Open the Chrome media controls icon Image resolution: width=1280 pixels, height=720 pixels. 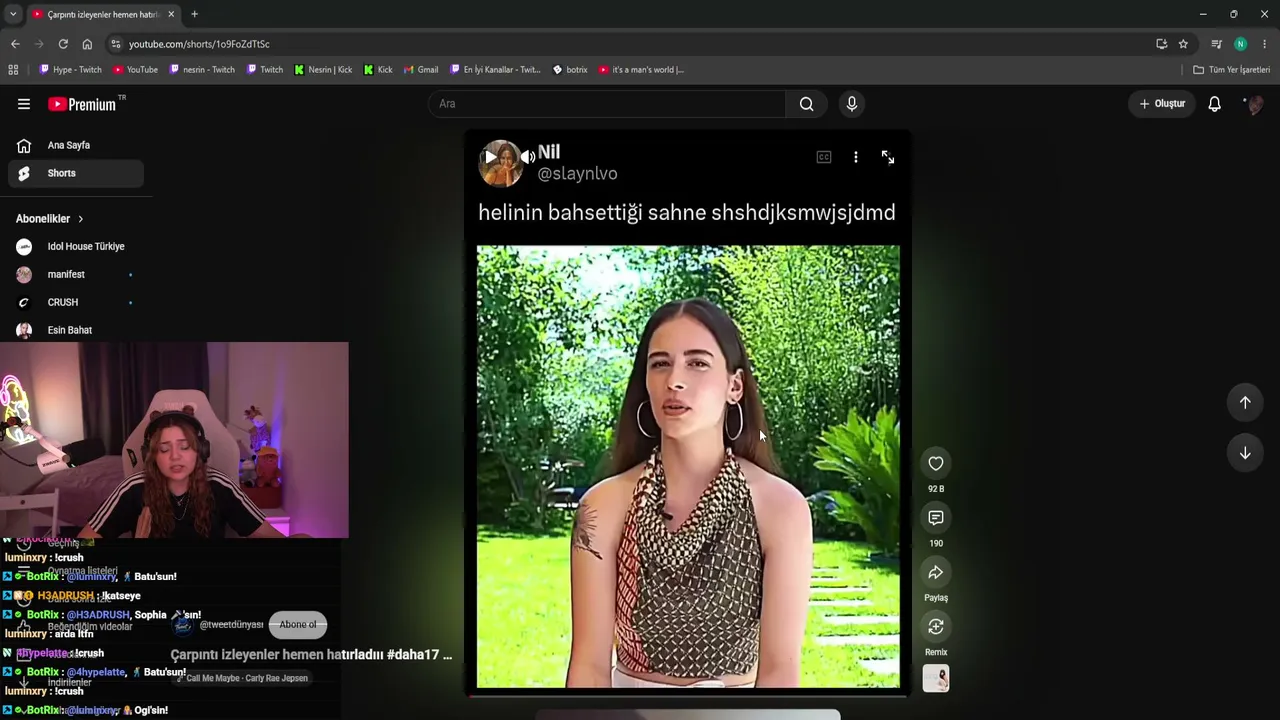1216,44
